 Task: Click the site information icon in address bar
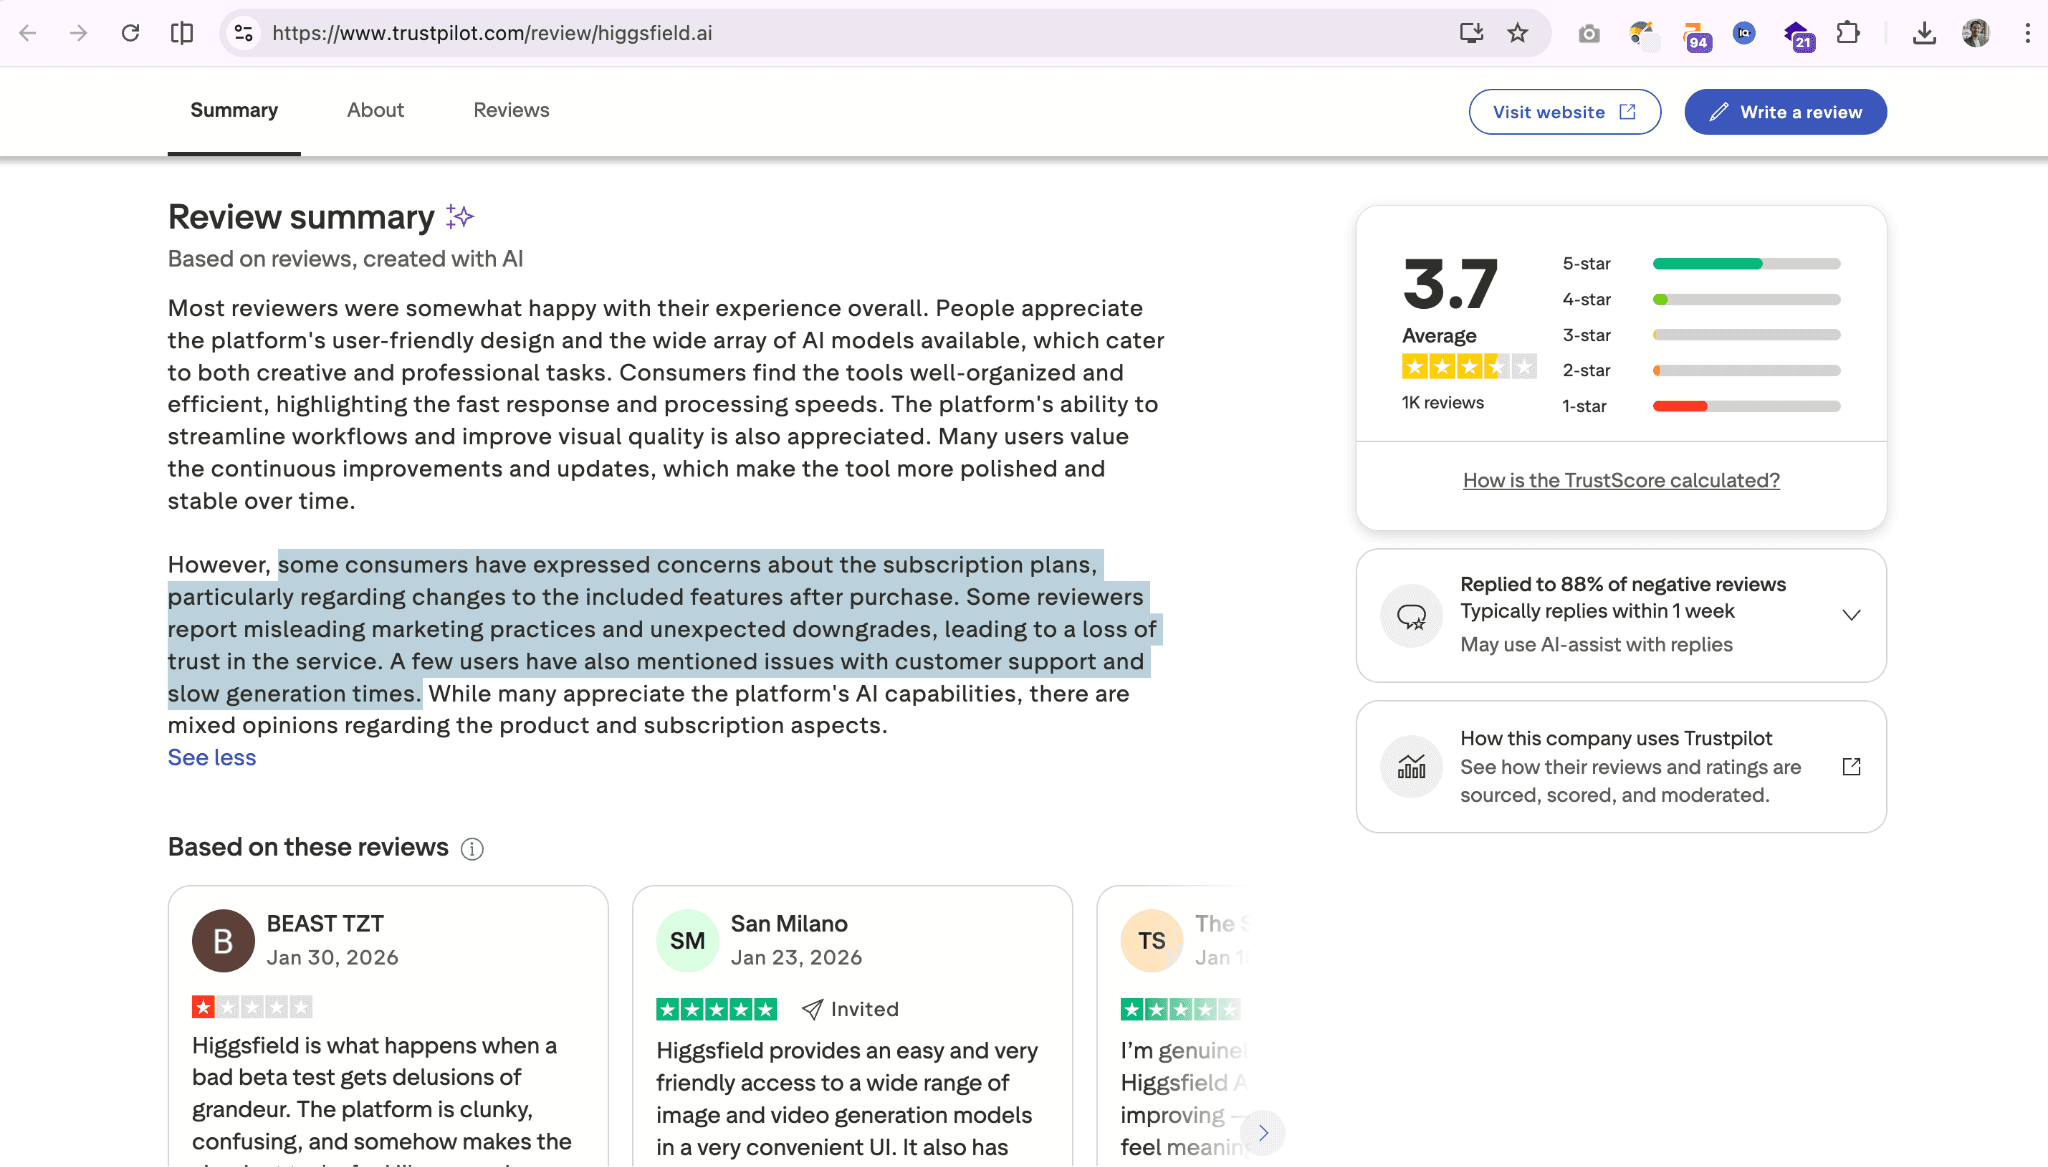click(x=243, y=33)
